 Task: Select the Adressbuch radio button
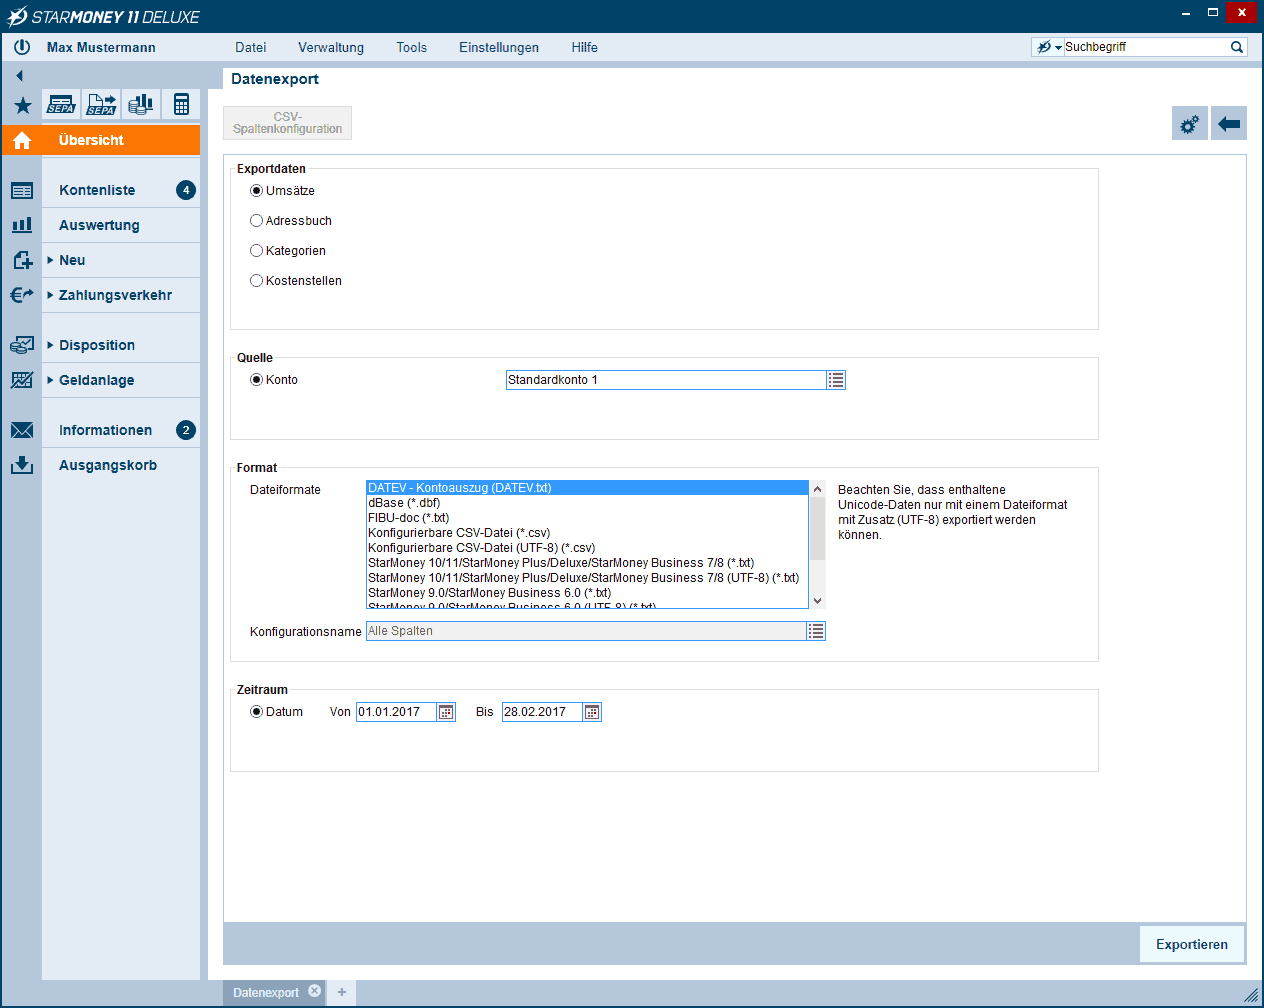point(257,221)
